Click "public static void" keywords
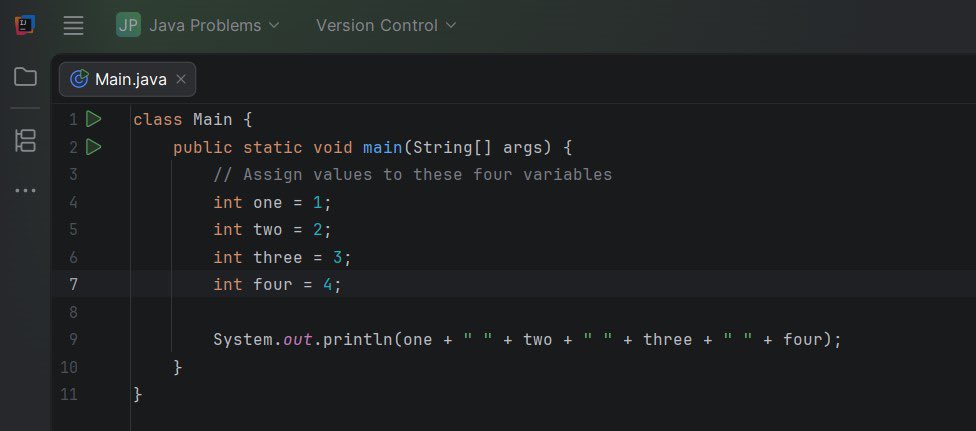 tap(263, 148)
